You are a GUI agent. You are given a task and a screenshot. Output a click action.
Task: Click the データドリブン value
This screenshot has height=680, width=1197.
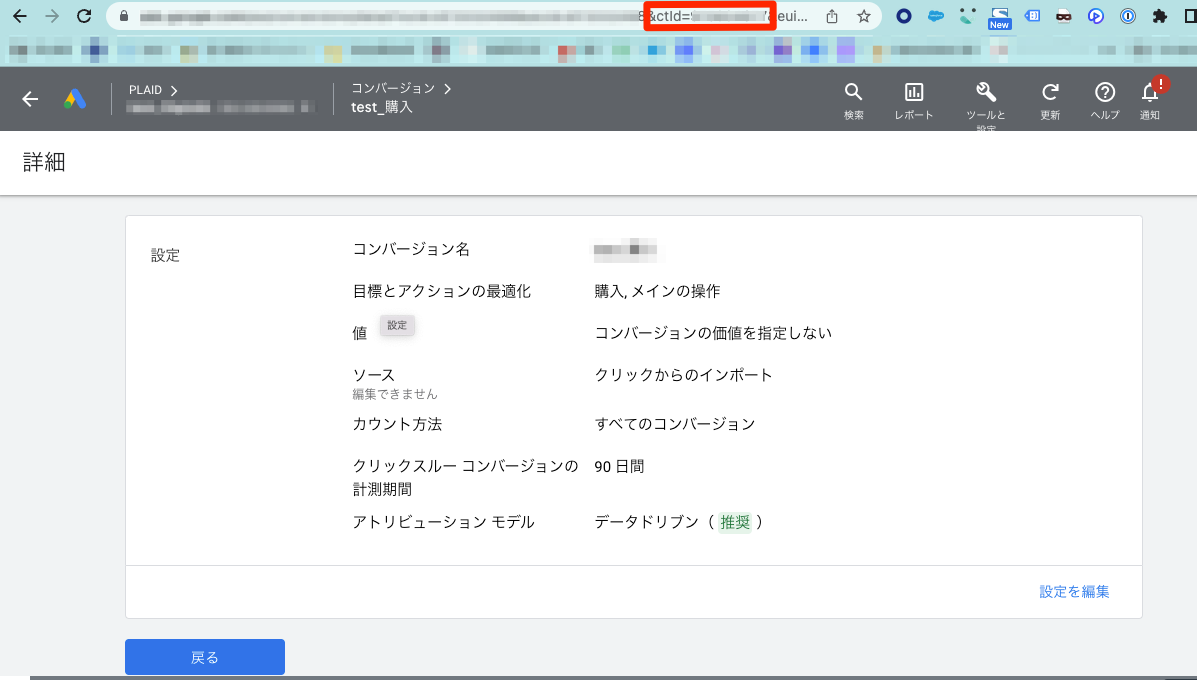647,523
